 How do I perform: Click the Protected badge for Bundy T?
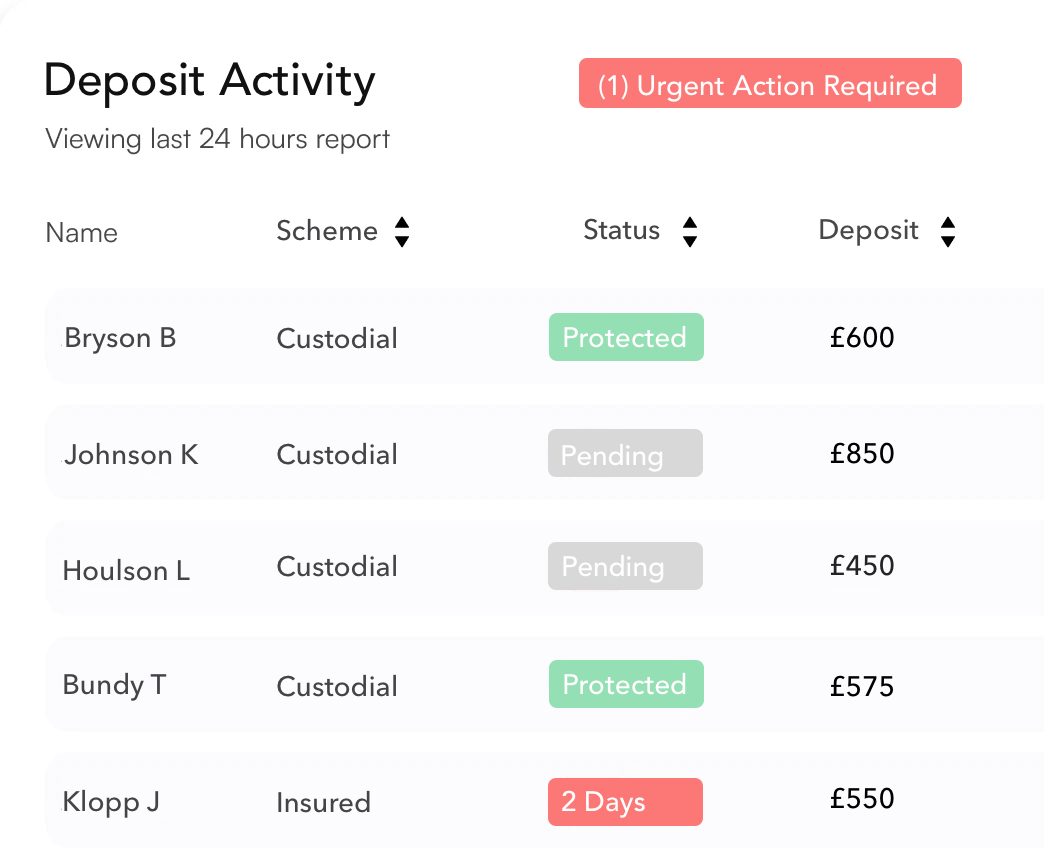626,684
